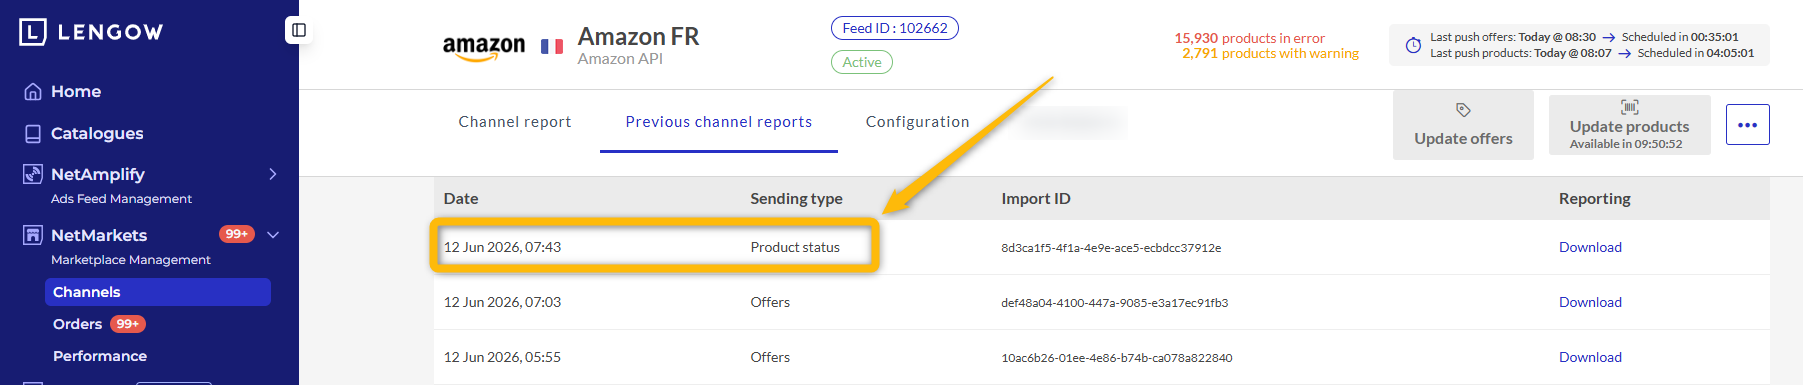The width and height of the screenshot is (1803, 385).
Task: Collapse the sidebar panel toggle icon
Action: [x=299, y=30]
